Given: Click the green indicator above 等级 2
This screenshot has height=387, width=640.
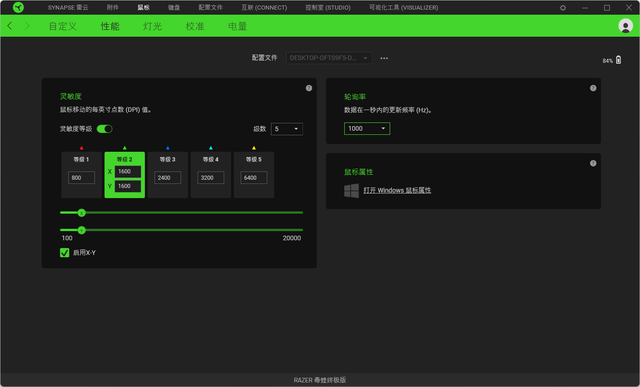Looking at the screenshot, I should pyautogui.click(x=124, y=148).
